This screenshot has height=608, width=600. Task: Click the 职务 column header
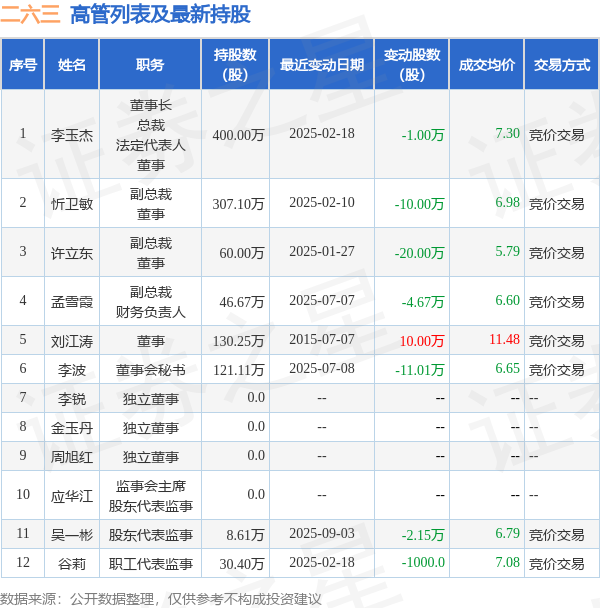[150, 64]
